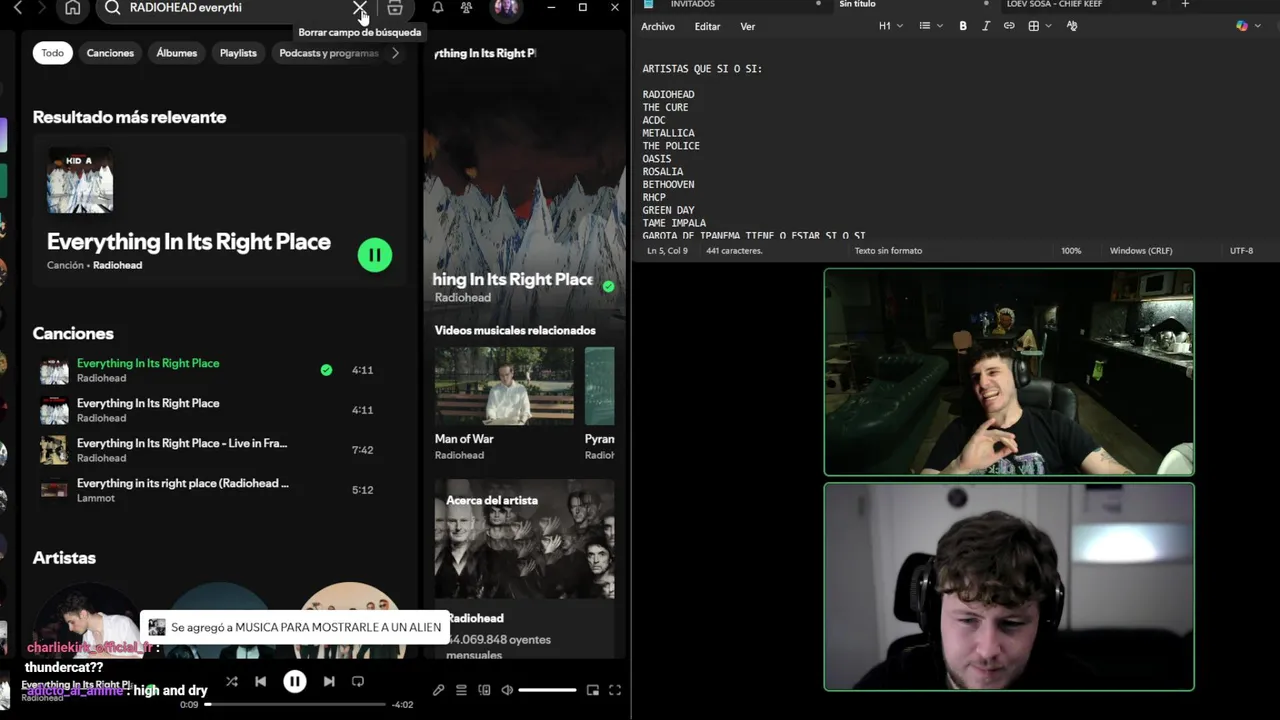Go back with Spotify's left arrow
The height and width of the screenshot is (720, 1280).
(x=17, y=8)
